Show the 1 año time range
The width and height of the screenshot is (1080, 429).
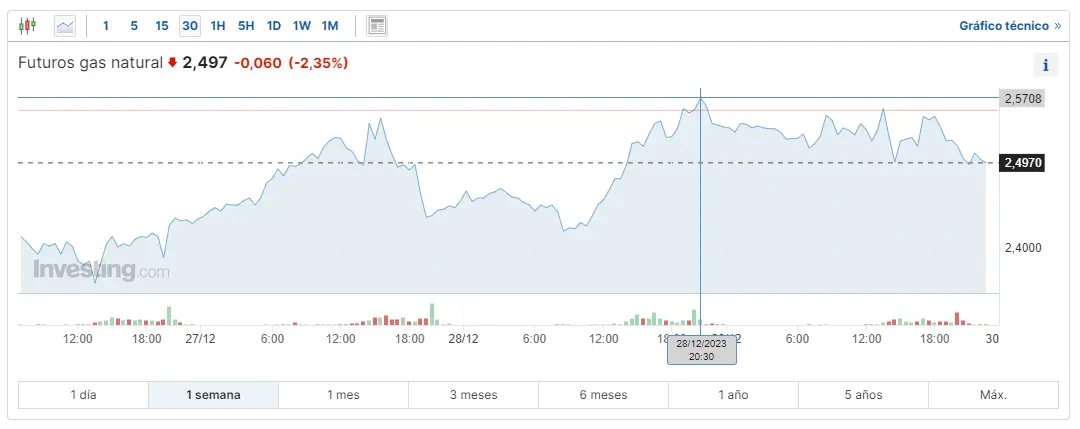click(733, 395)
